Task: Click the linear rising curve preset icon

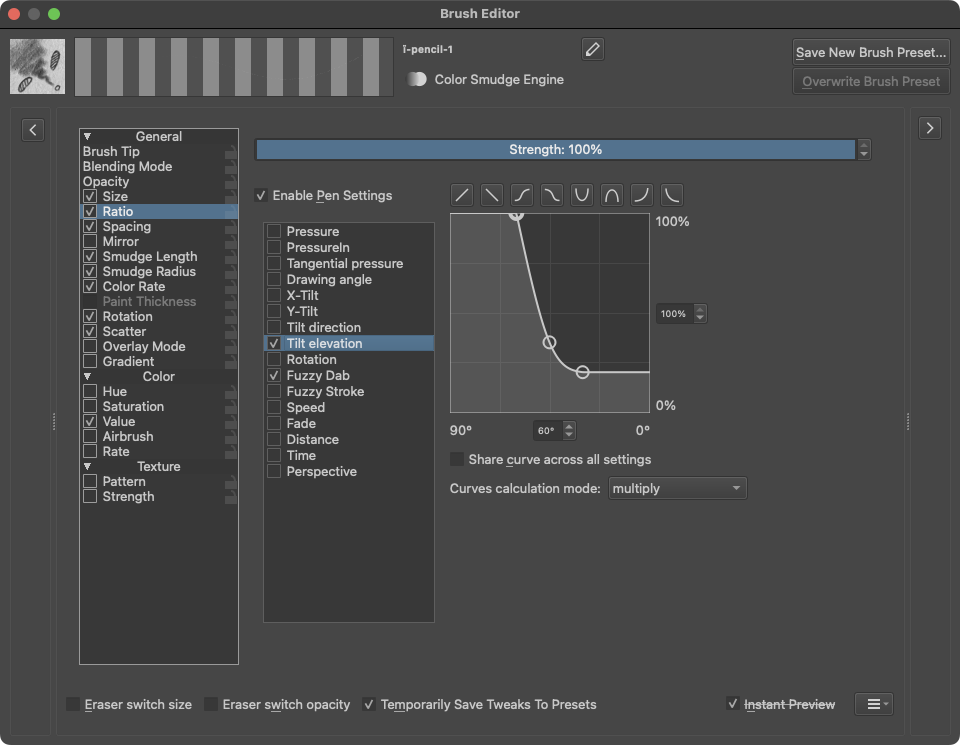Action: 462,195
